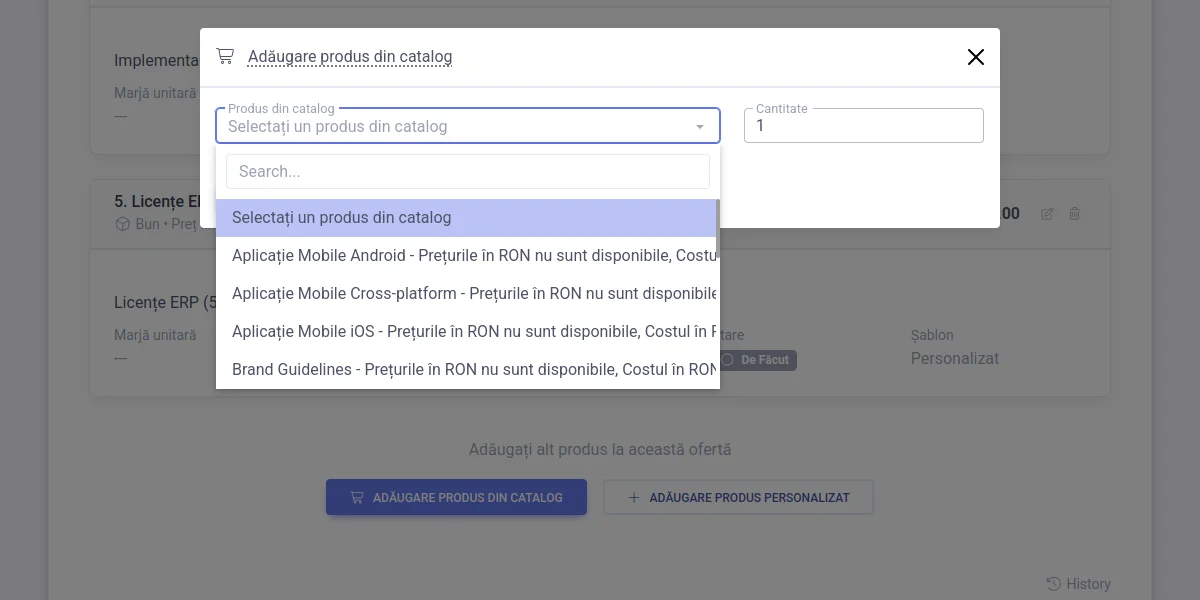Viewport: 1200px width, 600px height.
Task: Click the shopping cart icon in the dialog header
Action: (226, 56)
